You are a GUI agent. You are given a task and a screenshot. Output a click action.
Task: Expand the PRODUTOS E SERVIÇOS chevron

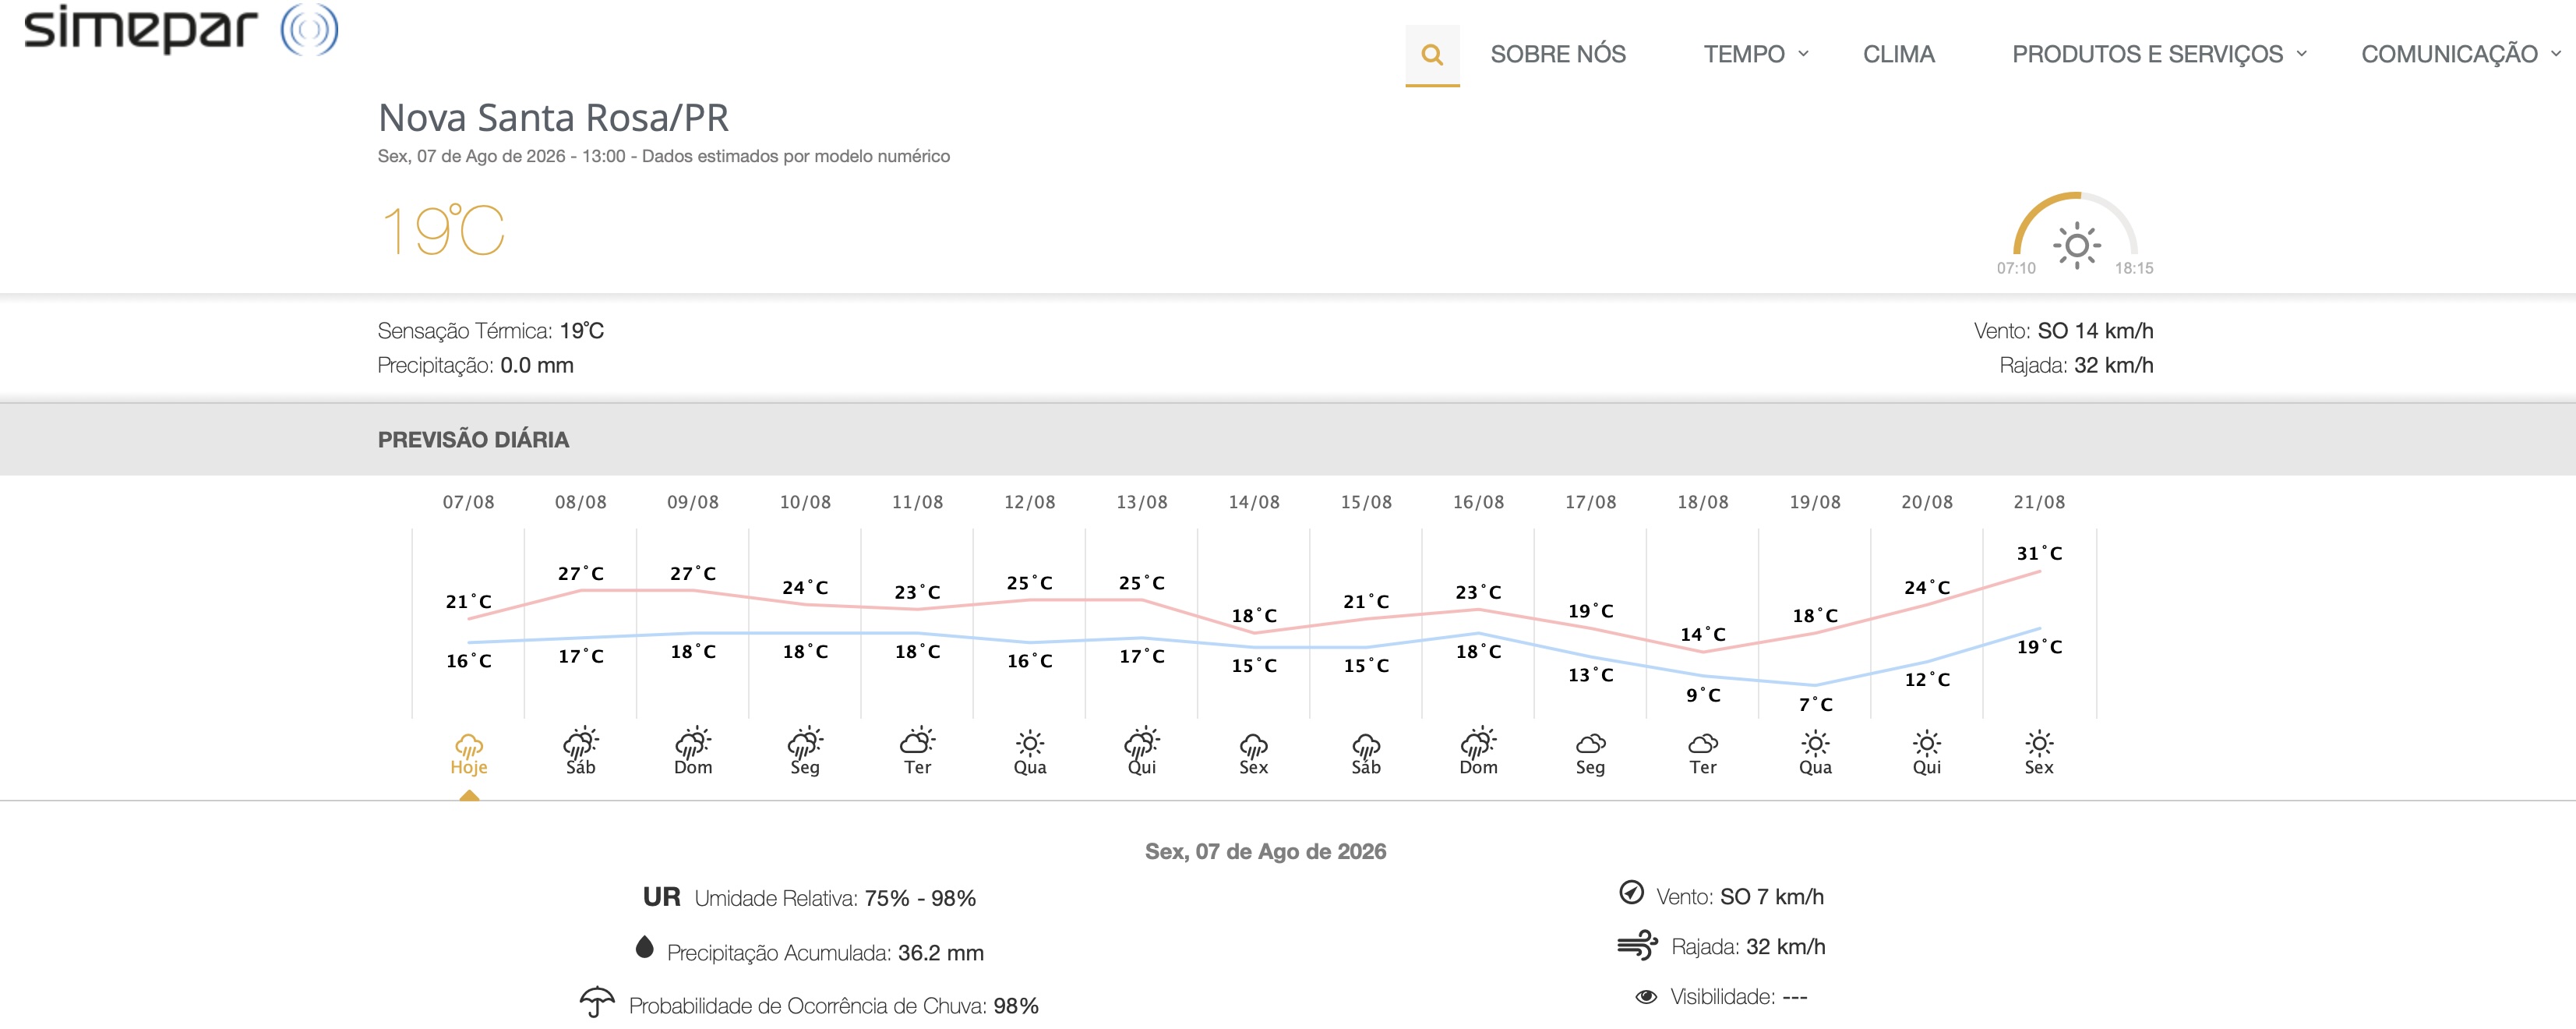2302,54
